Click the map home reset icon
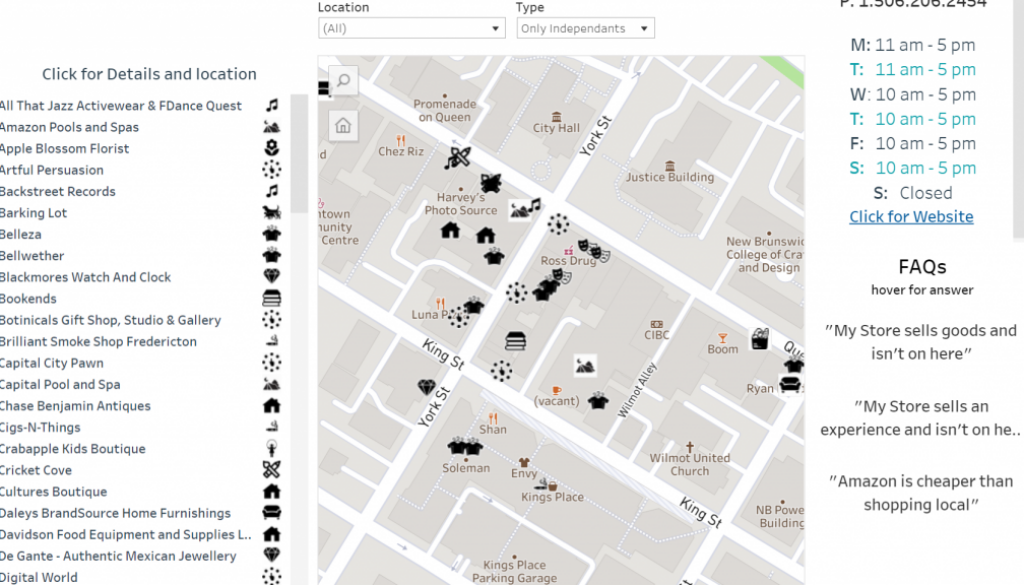1024x585 pixels. (x=343, y=125)
